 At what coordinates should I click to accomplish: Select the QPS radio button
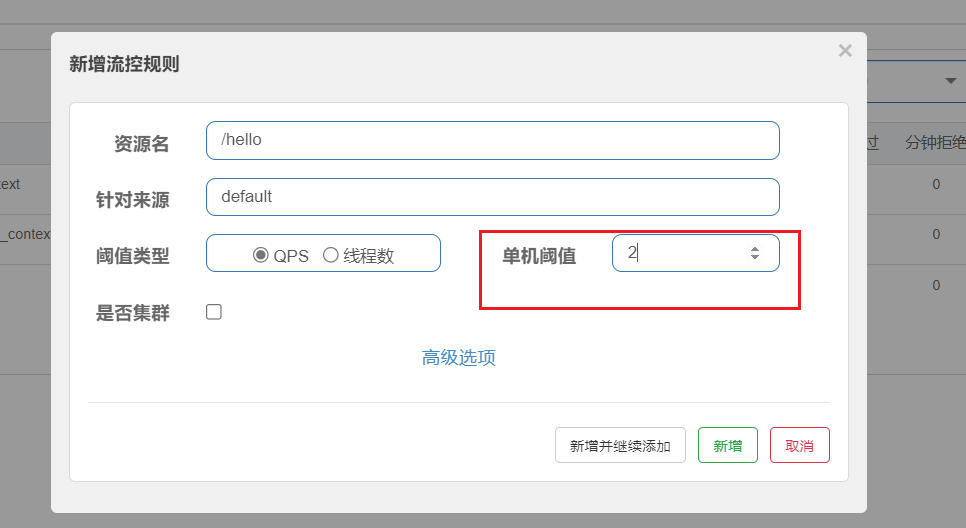pos(261,255)
